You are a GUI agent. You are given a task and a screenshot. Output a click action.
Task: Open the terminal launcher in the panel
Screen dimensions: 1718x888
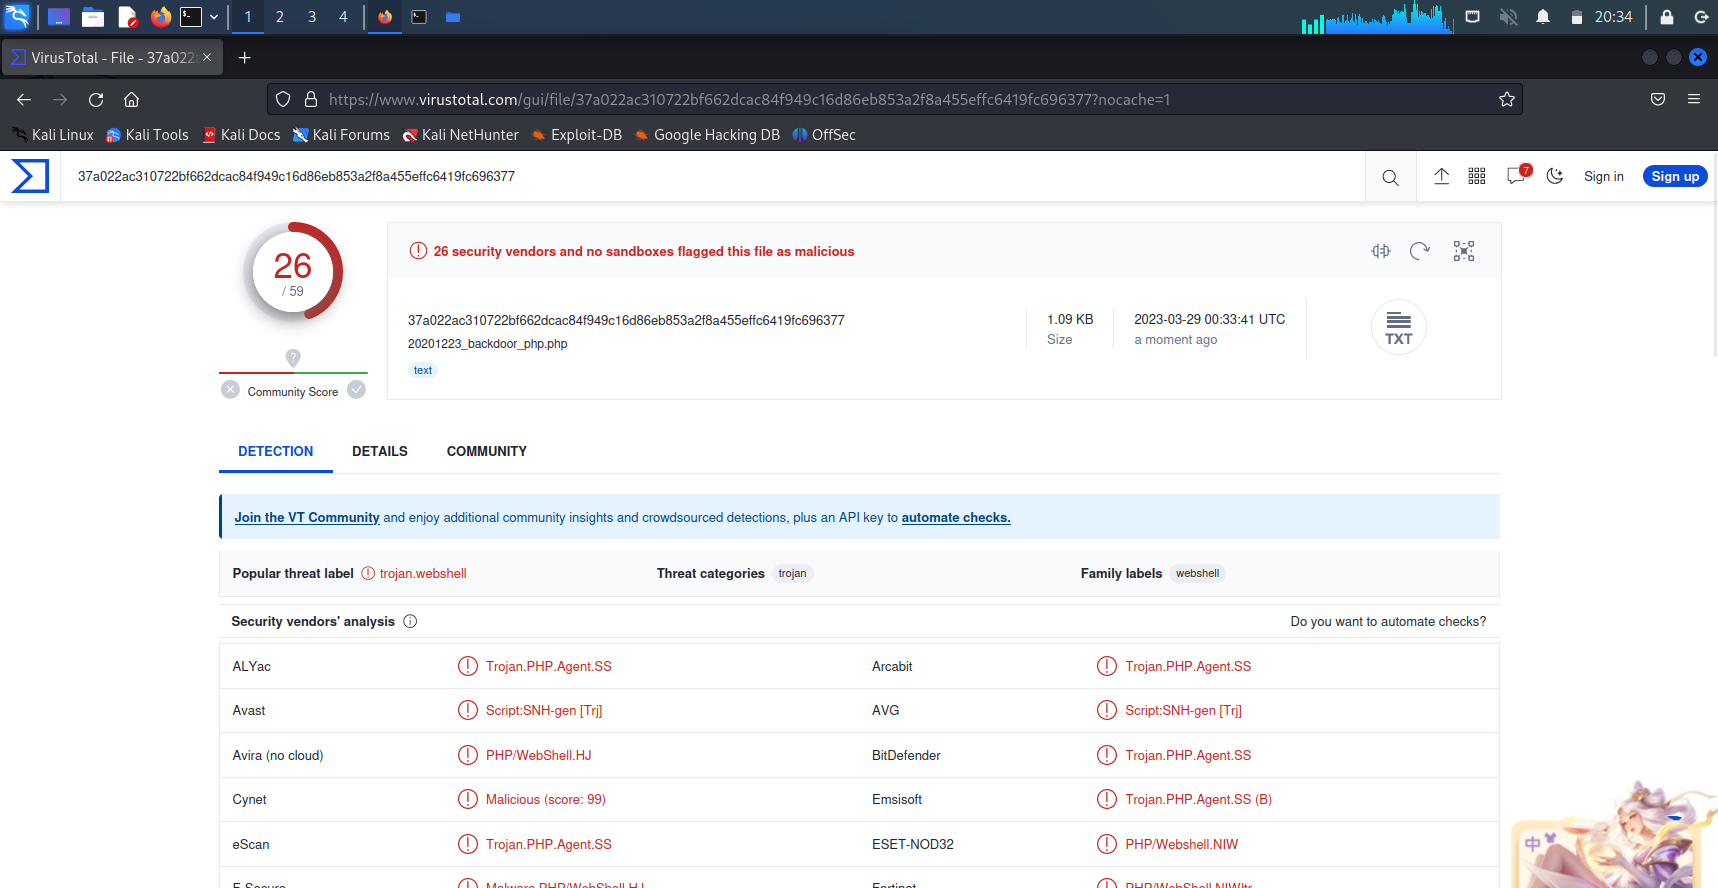[x=191, y=17]
